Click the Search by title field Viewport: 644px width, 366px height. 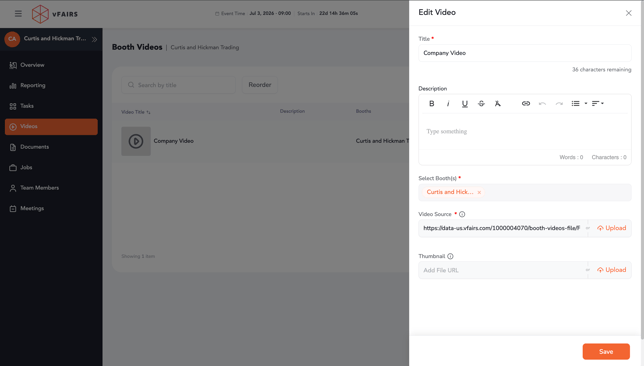pos(178,85)
